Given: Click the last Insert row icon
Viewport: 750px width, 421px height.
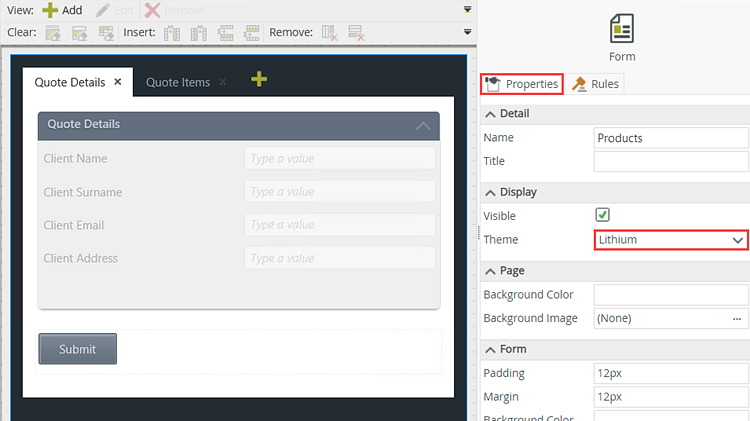Looking at the screenshot, I should 251,33.
